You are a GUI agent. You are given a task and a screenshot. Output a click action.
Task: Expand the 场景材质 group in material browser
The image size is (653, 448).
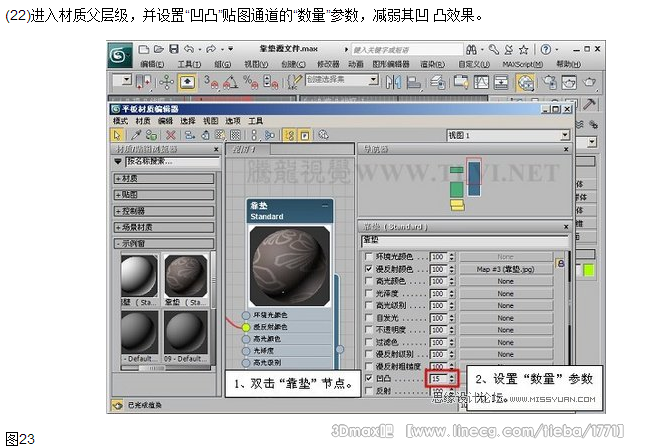tap(164, 227)
